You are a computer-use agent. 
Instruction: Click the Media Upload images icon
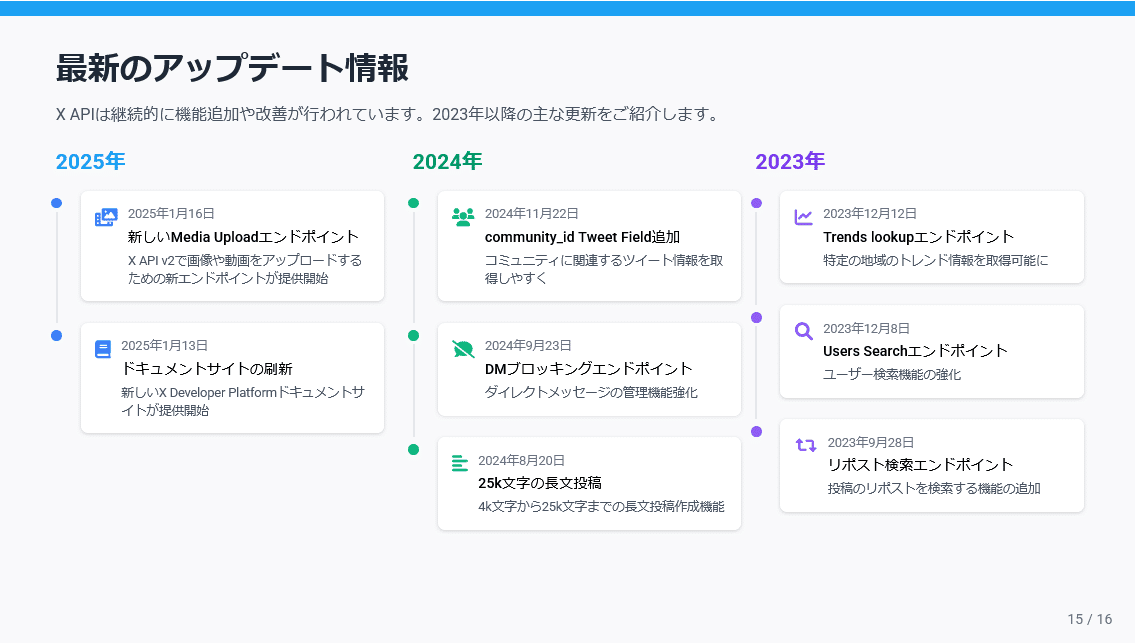click(106, 217)
